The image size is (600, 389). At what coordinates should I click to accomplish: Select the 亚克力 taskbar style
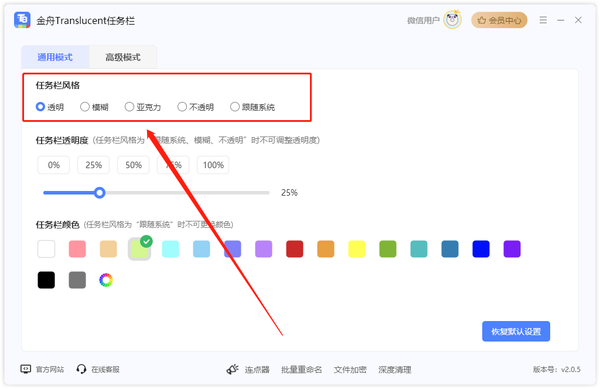tap(143, 107)
